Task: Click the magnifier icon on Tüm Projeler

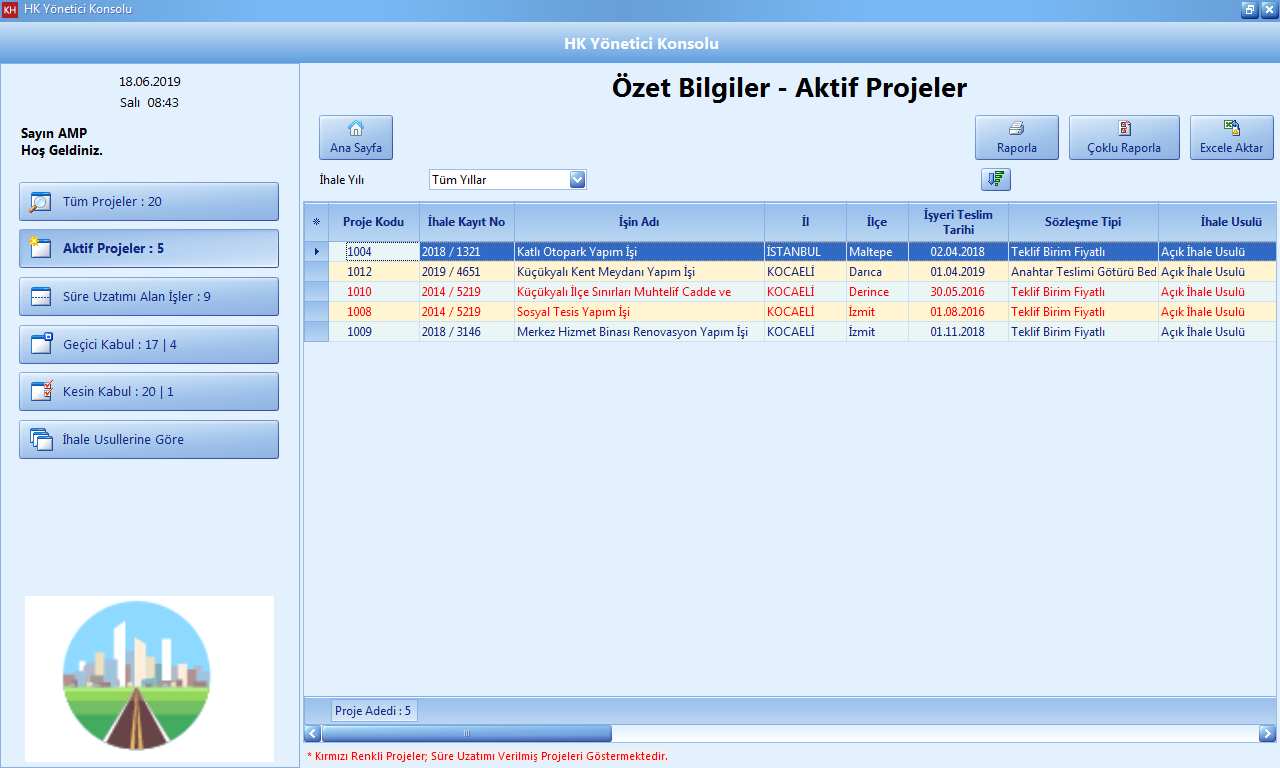Action: tap(41, 201)
